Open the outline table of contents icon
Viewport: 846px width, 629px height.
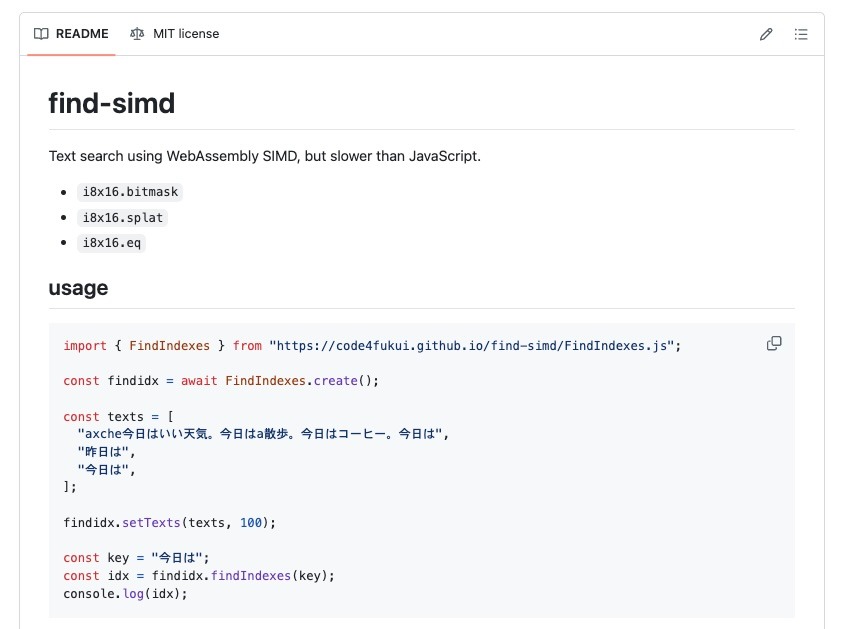tap(801, 34)
